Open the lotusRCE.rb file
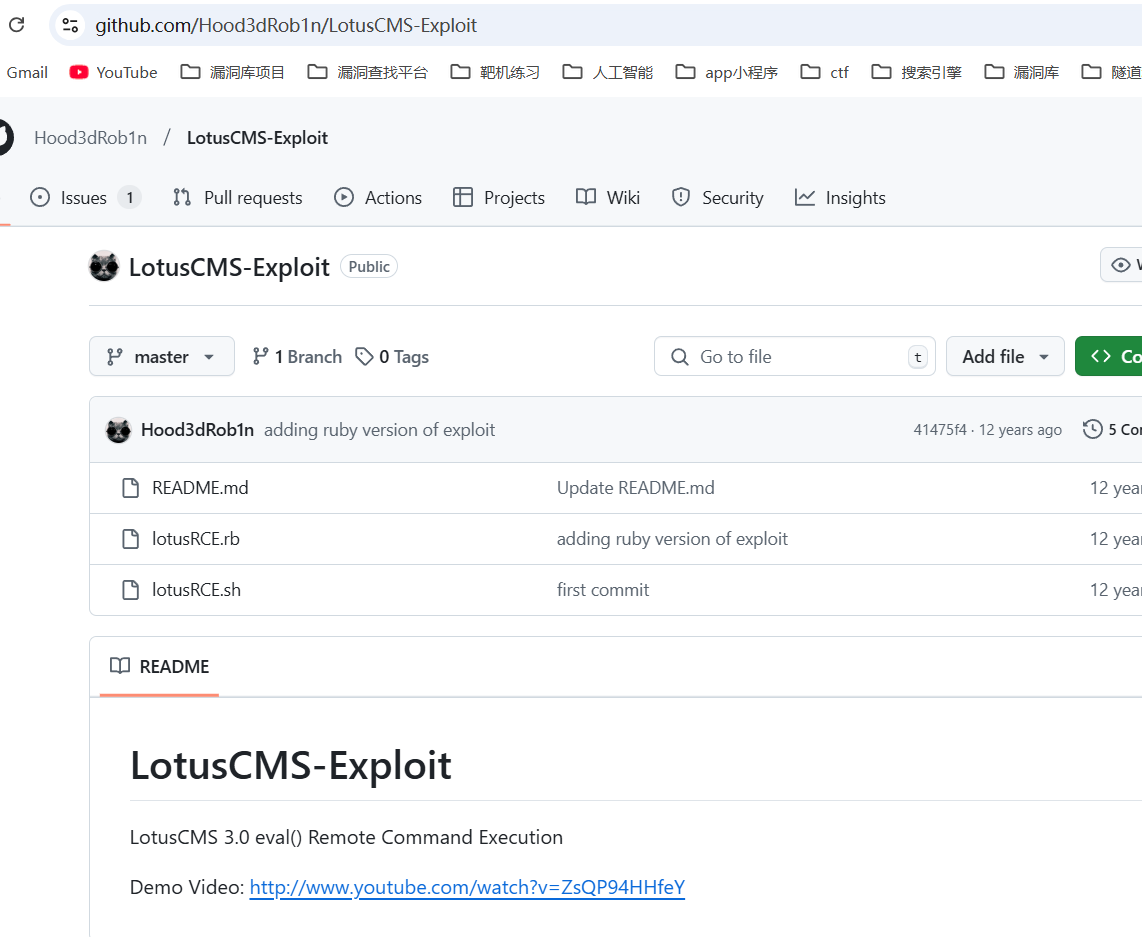This screenshot has width=1142, height=937. (x=195, y=539)
